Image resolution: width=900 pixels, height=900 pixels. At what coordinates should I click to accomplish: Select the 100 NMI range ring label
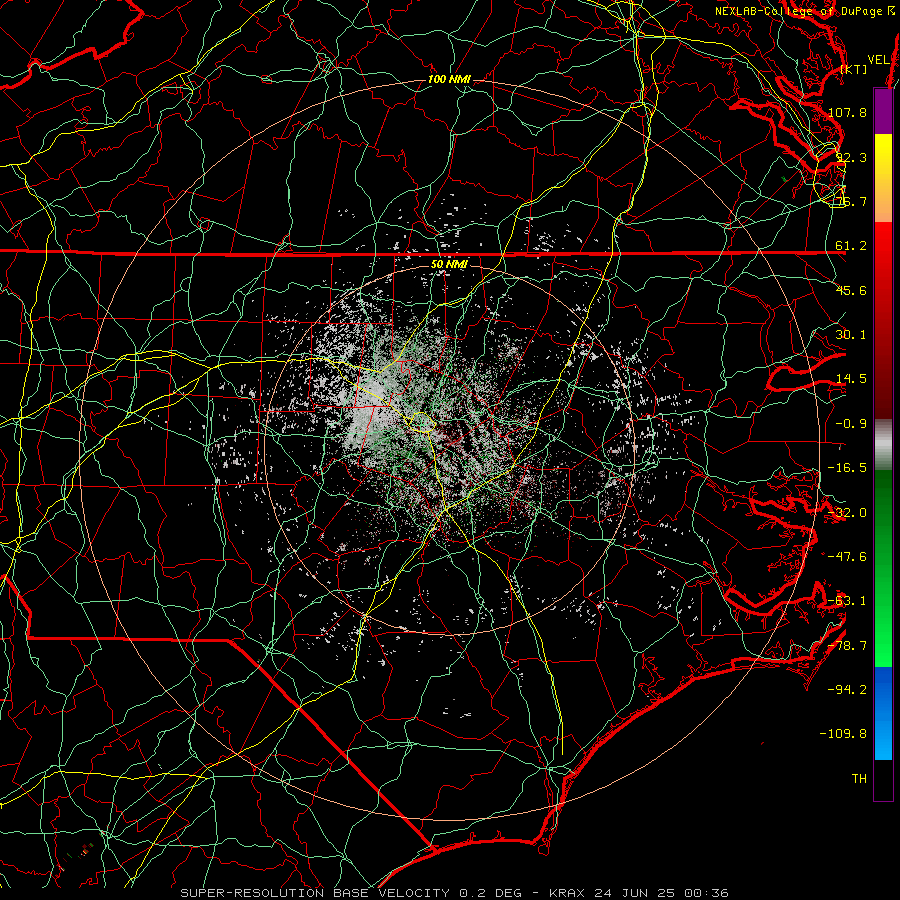click(449, 79)
